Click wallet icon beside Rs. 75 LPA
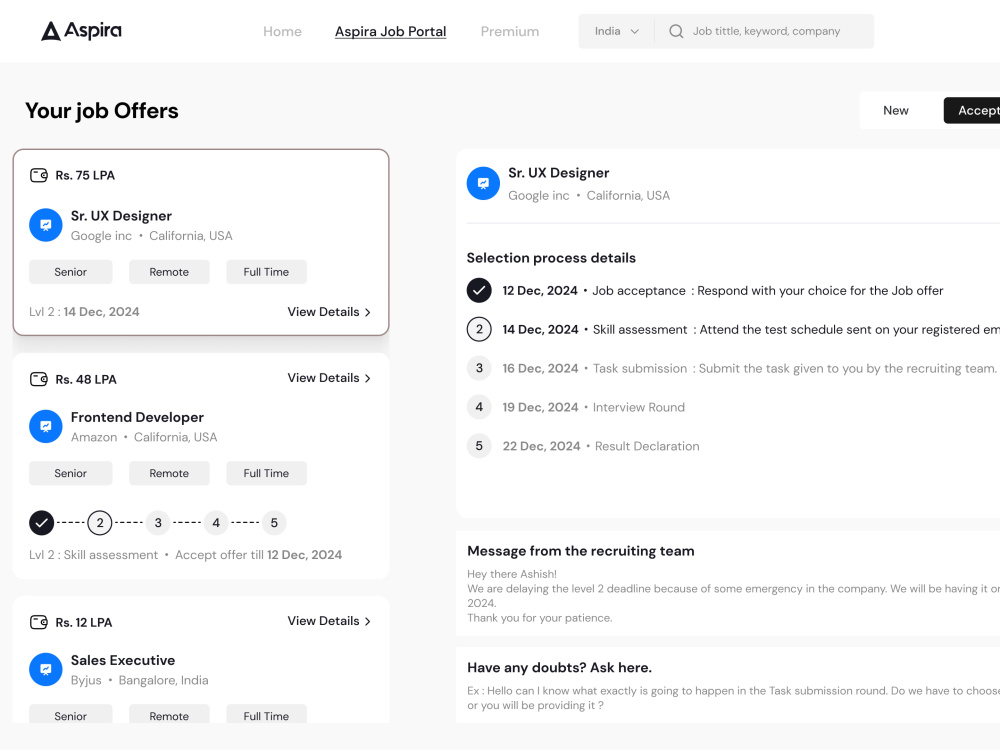This screenshot has height=750, width=1000. click(39, 175)
